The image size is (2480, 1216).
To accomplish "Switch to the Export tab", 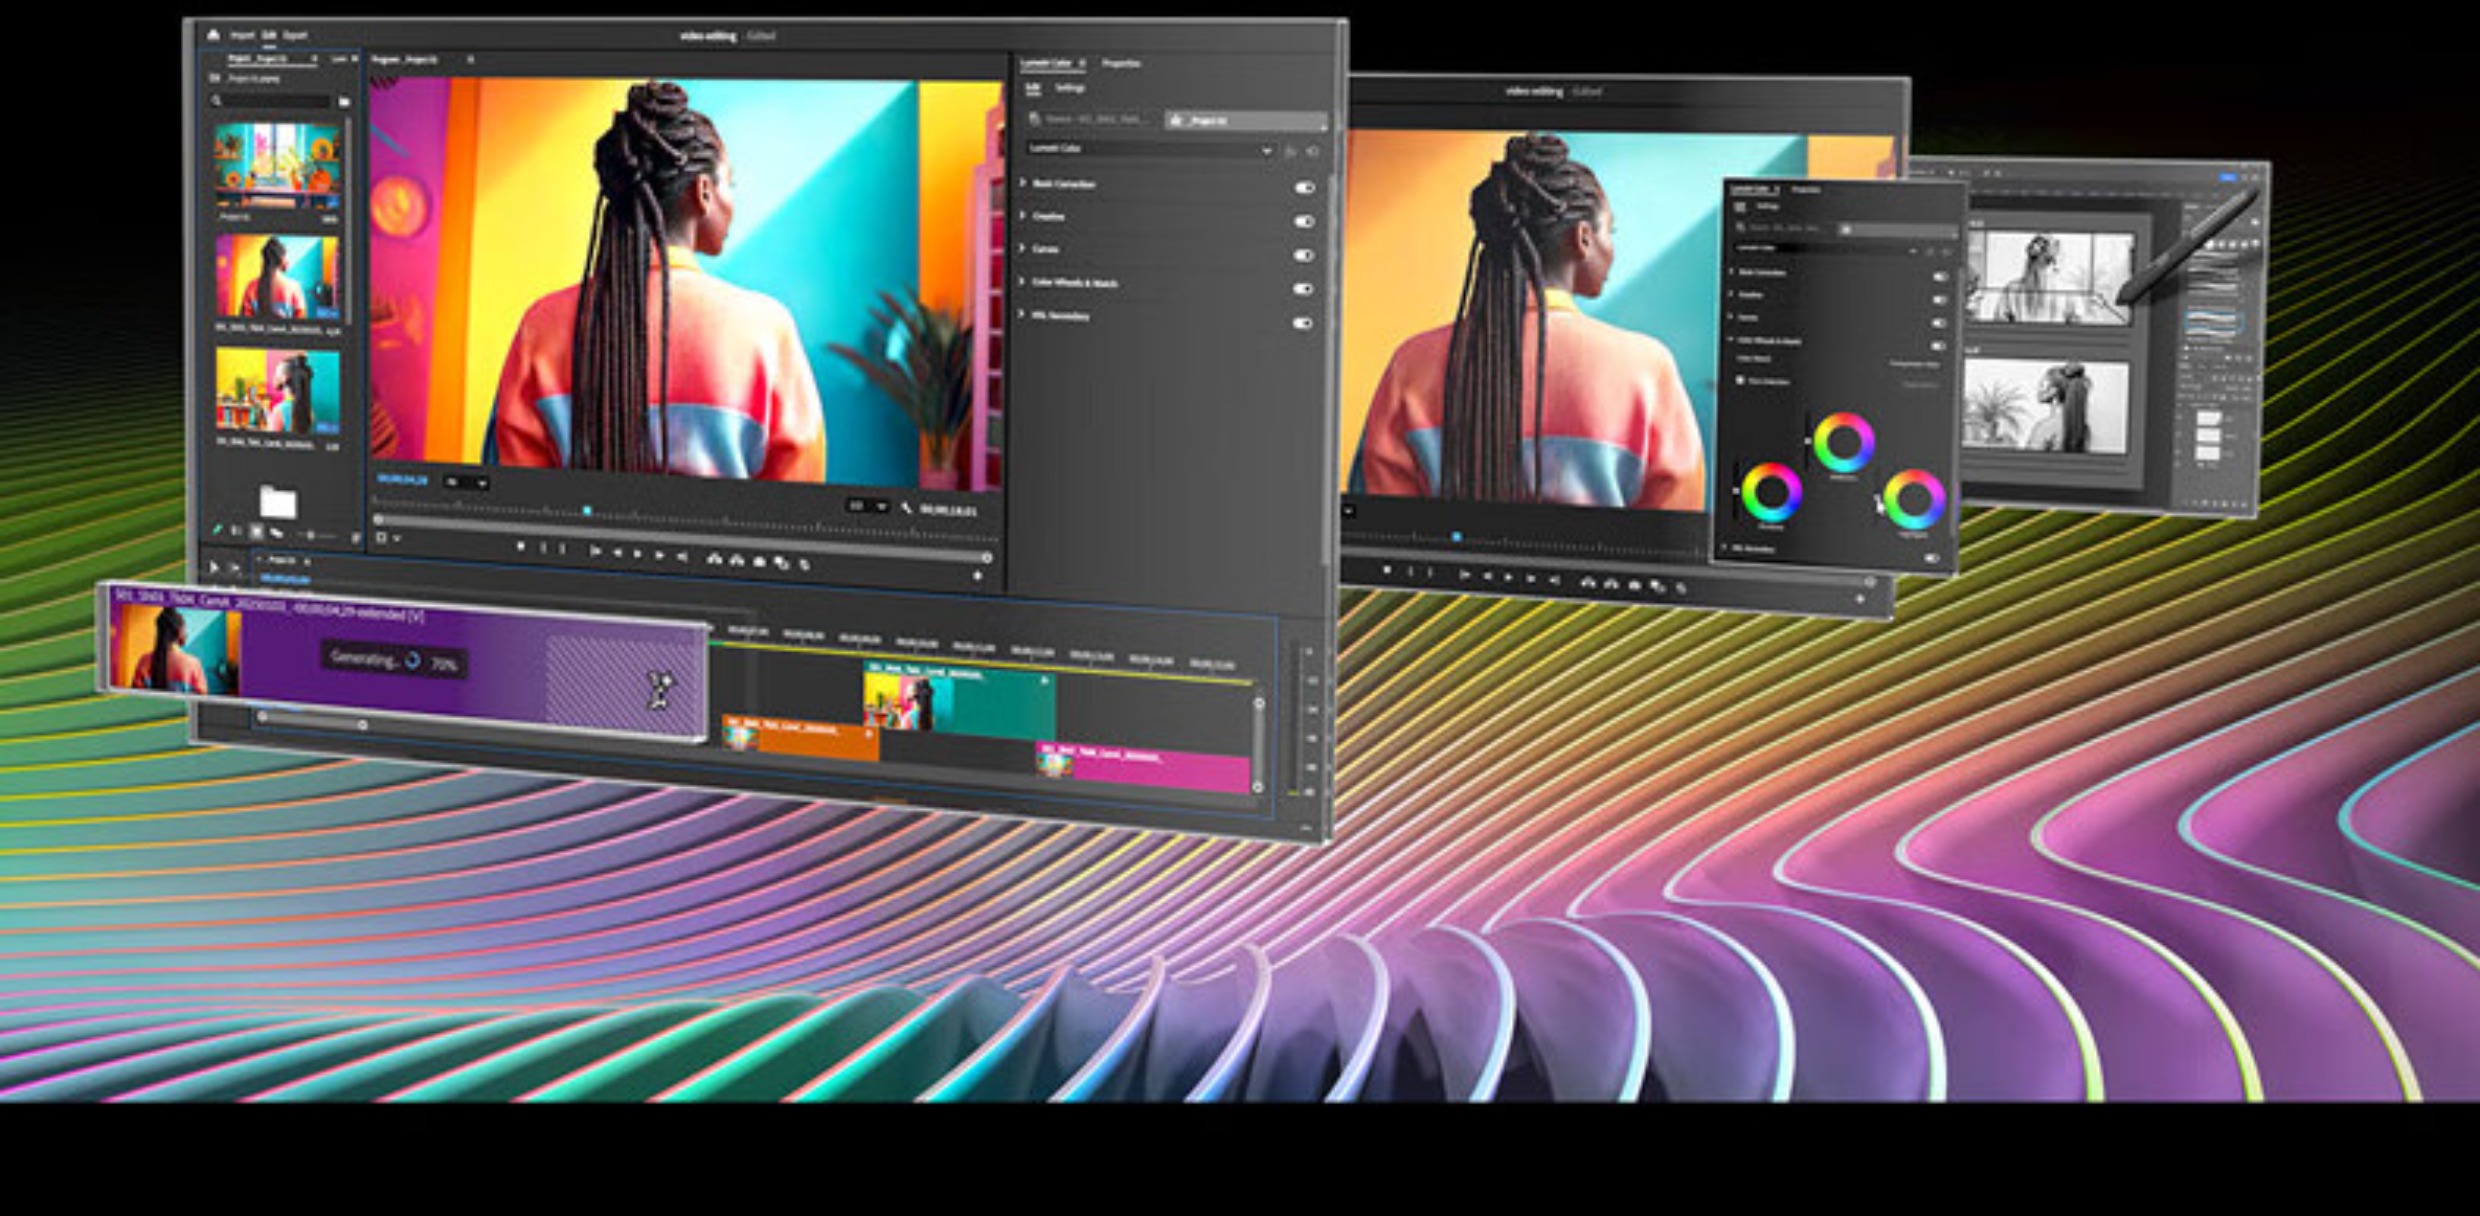I will 295,35.
